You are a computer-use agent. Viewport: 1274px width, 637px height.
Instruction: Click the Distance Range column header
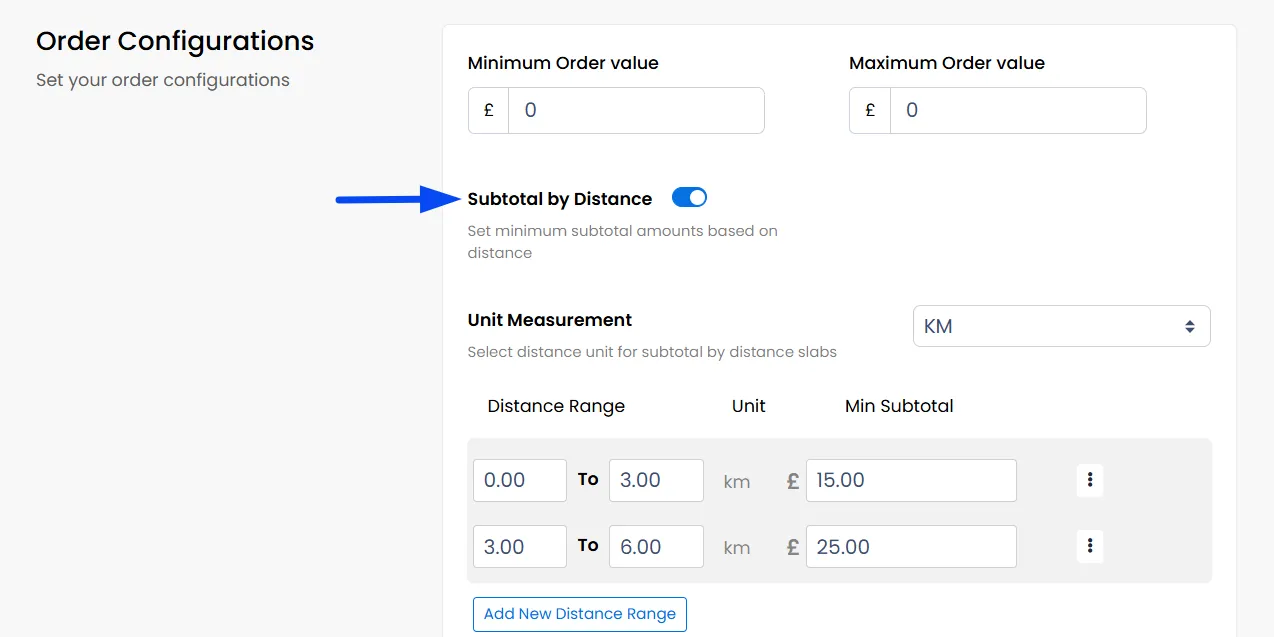click(556, 406)
